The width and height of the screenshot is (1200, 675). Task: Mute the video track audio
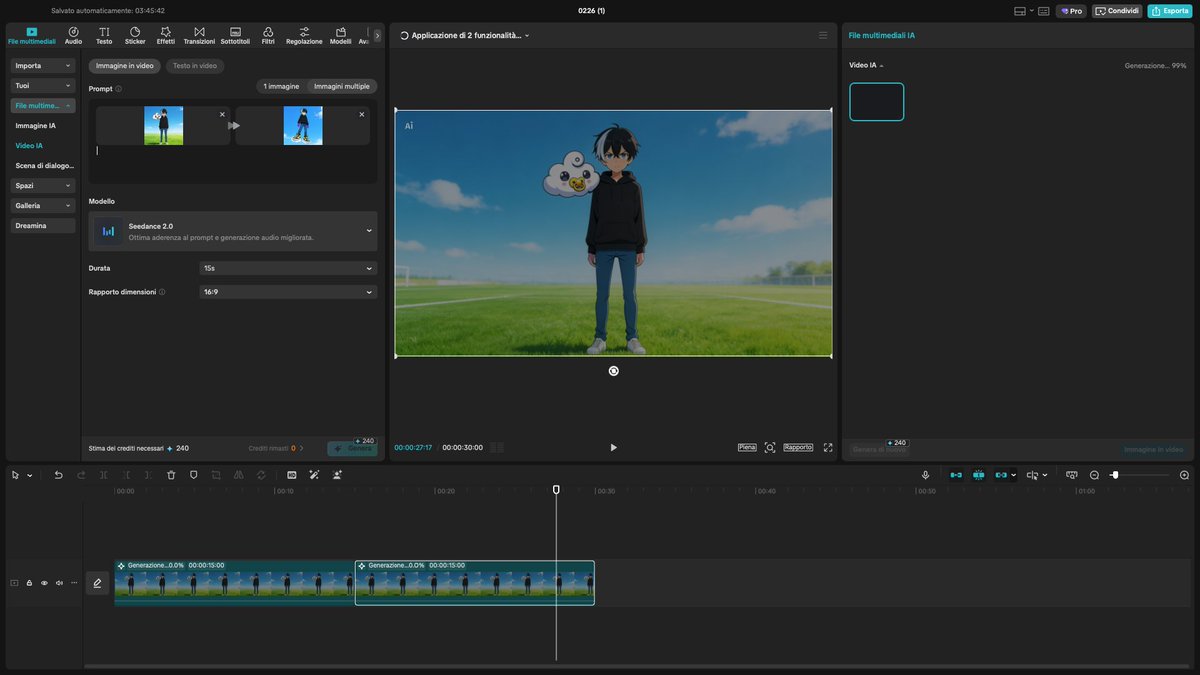click(59, 583)
